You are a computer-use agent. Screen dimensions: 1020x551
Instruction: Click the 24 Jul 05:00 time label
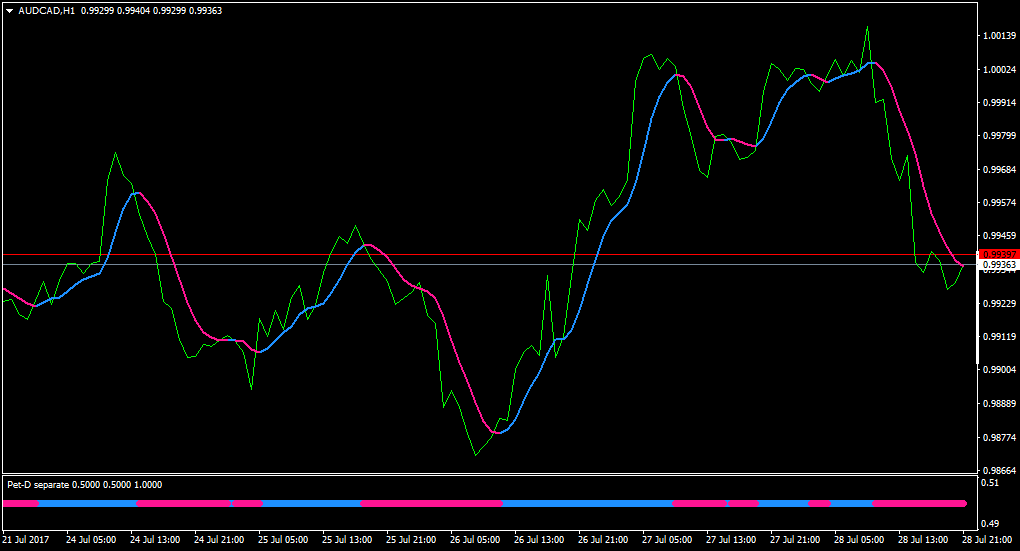click(x=91, y=540)
